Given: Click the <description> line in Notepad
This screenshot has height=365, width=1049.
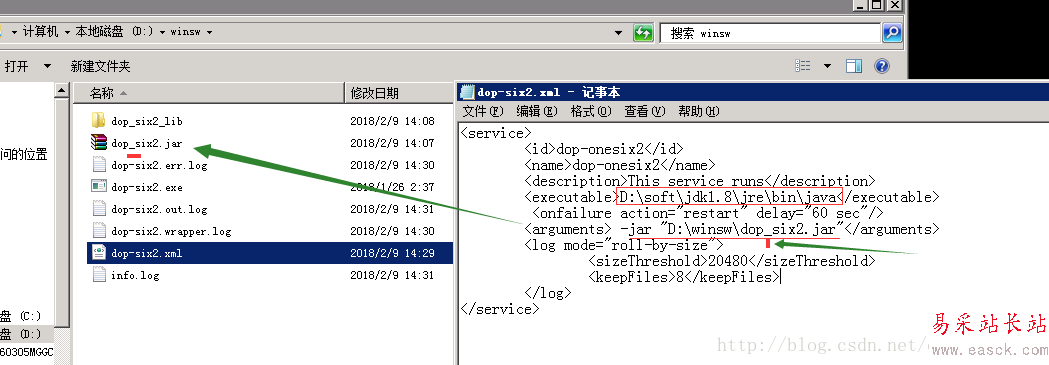Looking at the screenshot, I should pyautogui.click(x=700, y=181).
